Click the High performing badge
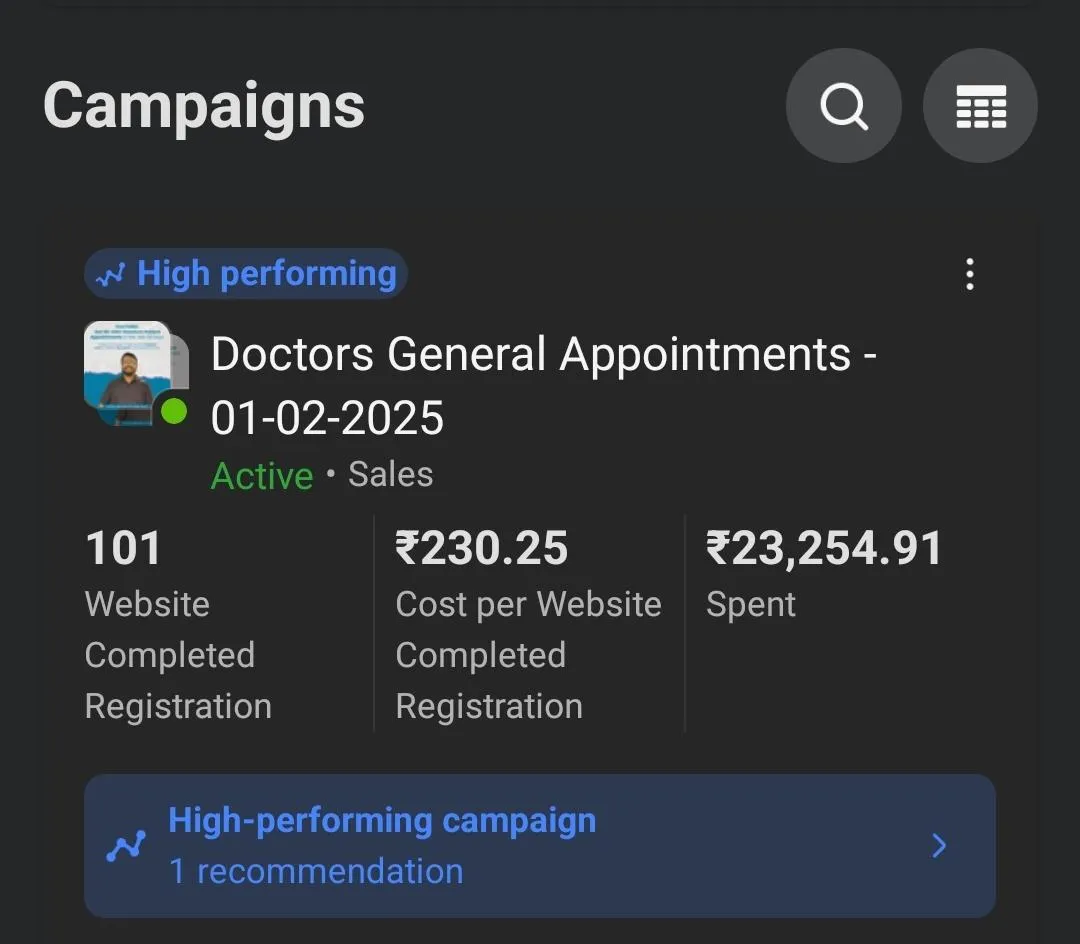The width and height of the screenshot is (1080, 944). 246,274
